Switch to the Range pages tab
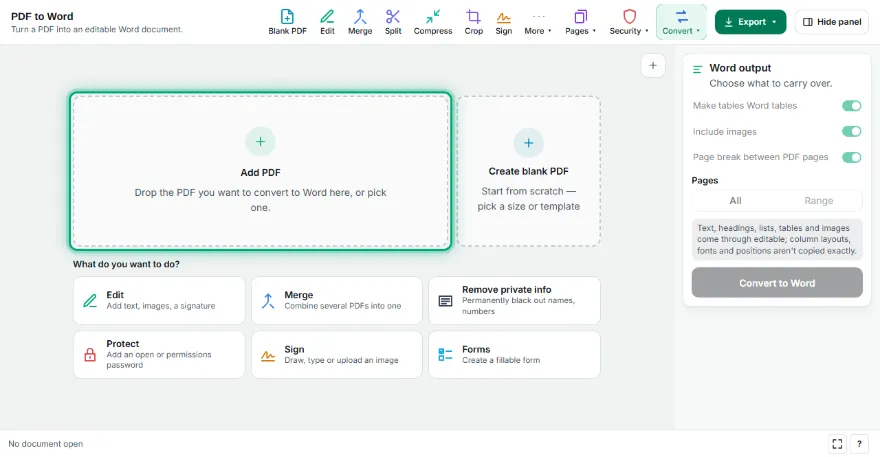Image resolution: width=880 pixels, height=457 pixels. coord(819,200)
